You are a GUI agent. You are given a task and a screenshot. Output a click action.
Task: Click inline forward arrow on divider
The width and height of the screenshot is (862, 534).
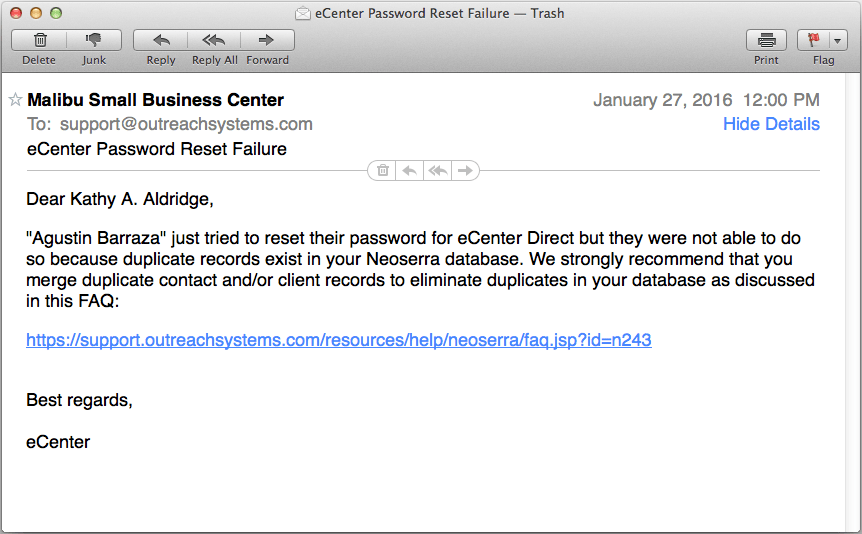coord(465,170)
